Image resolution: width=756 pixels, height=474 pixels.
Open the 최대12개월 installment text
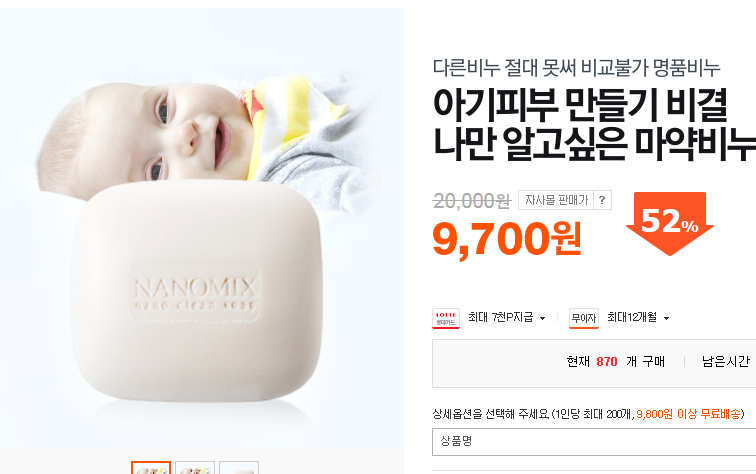click(632, 317)
